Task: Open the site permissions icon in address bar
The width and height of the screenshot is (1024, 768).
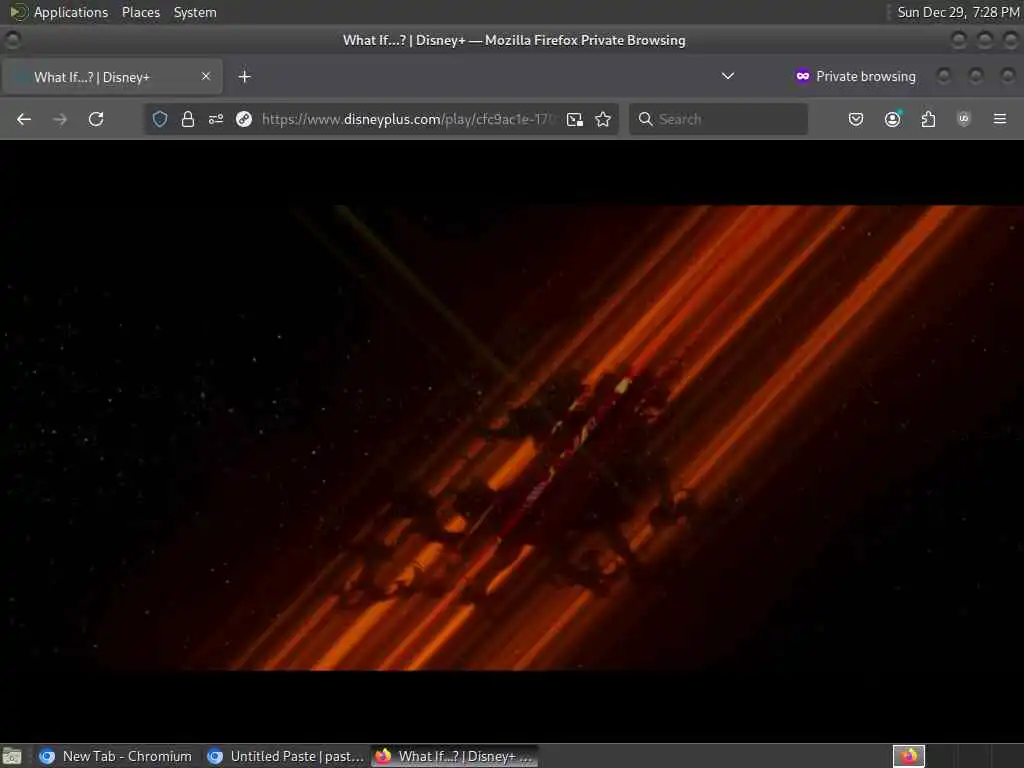Action: click(x=216, y=119)
